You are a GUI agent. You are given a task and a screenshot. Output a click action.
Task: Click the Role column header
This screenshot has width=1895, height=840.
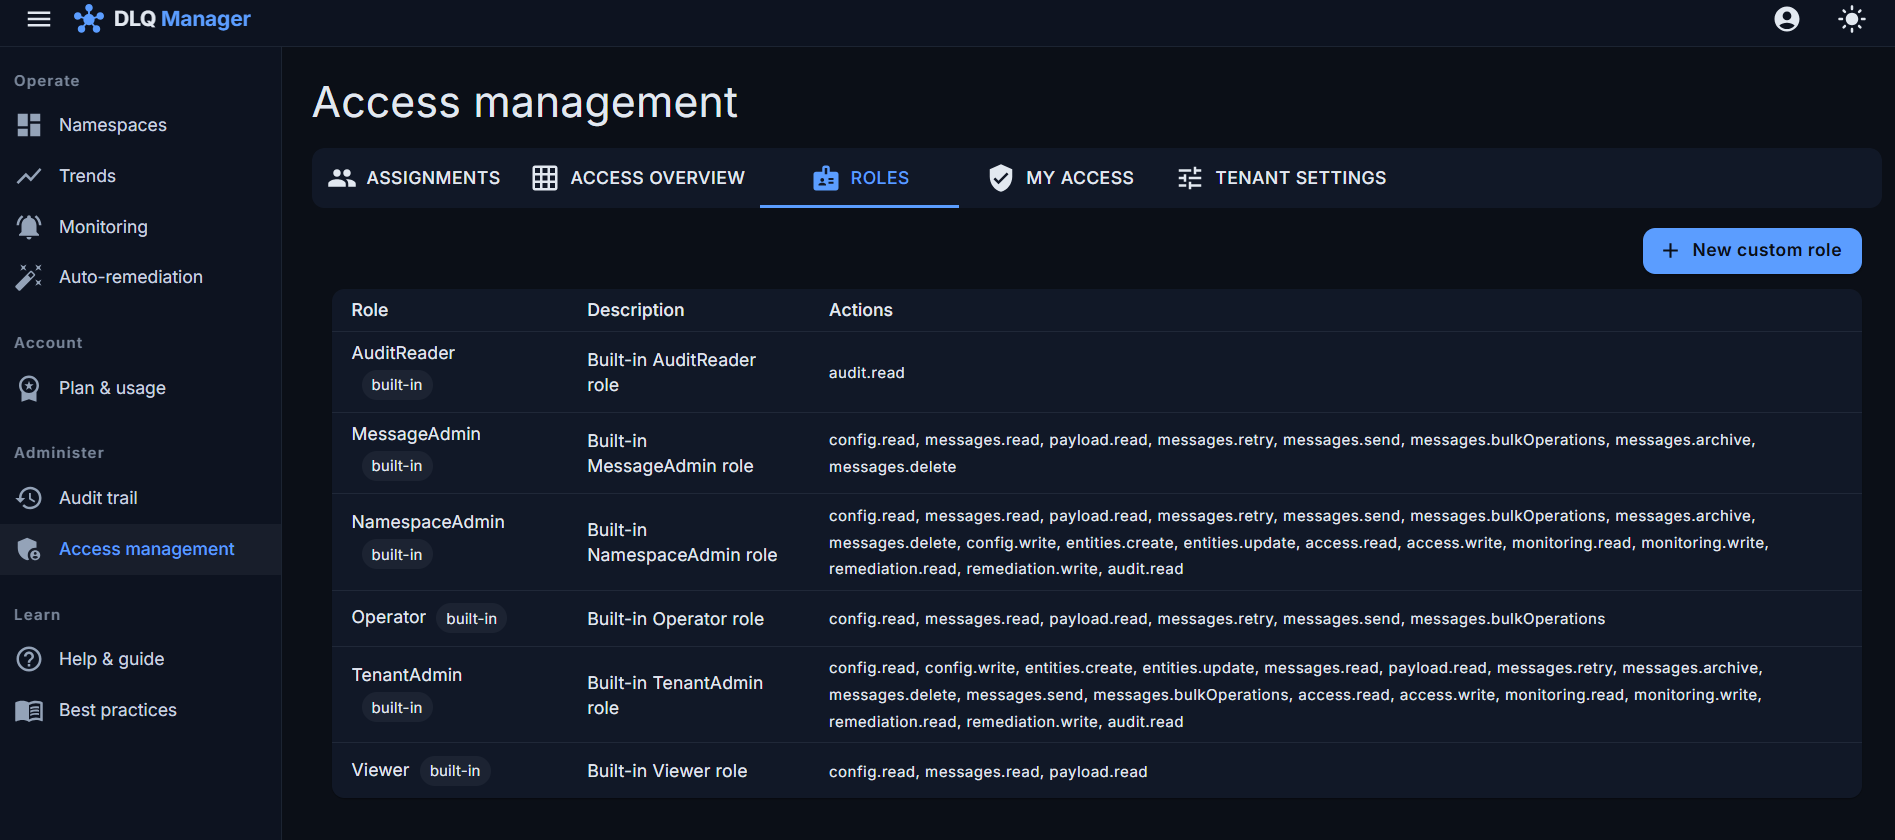click(370, 310)
